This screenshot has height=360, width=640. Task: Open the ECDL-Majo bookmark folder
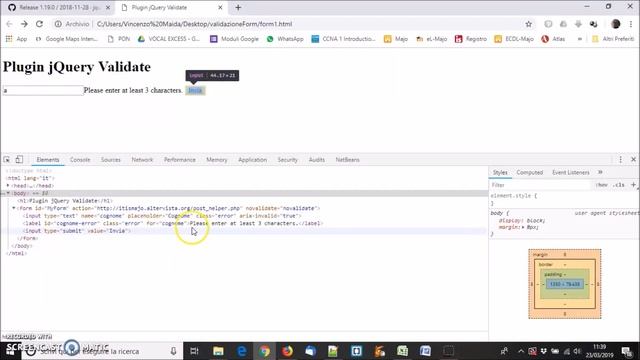point(514,39)
